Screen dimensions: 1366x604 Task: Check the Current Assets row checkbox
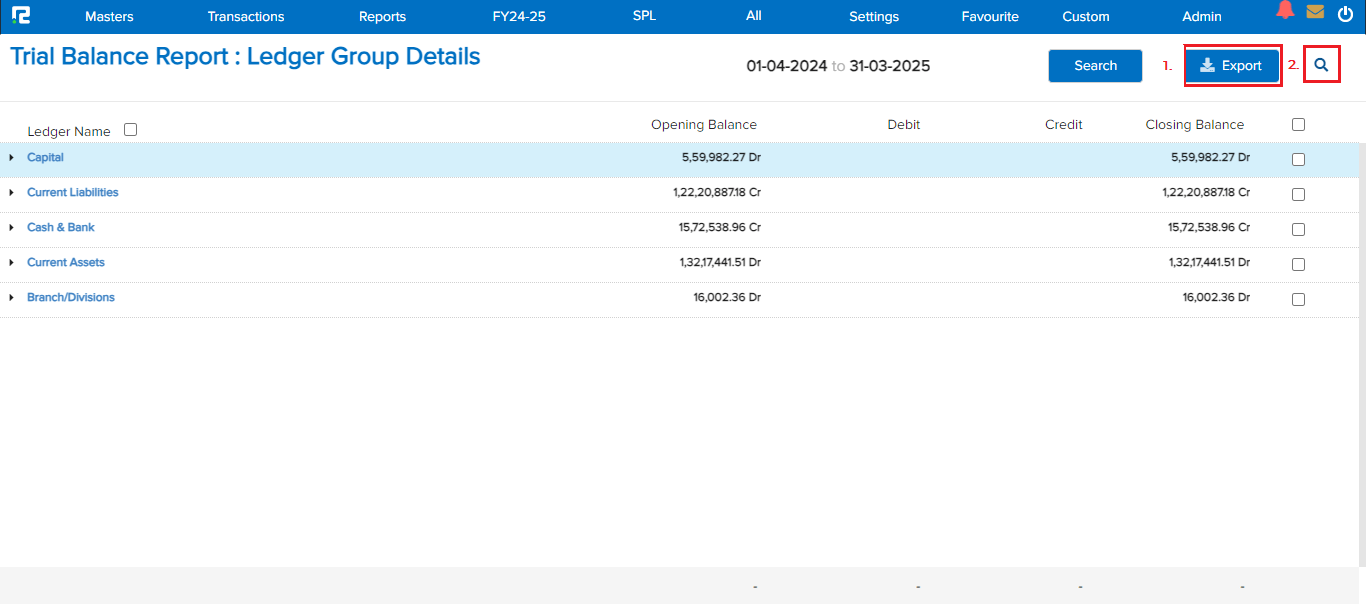click(x=1298, y=264)
